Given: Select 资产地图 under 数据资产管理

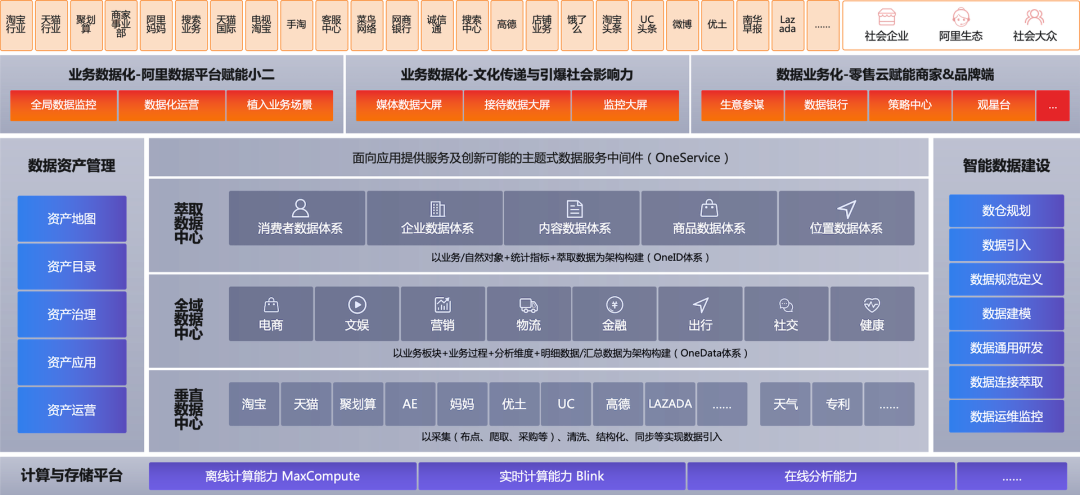Looking at the screenshot, I should pyautogui.click(x=72, y=219).
